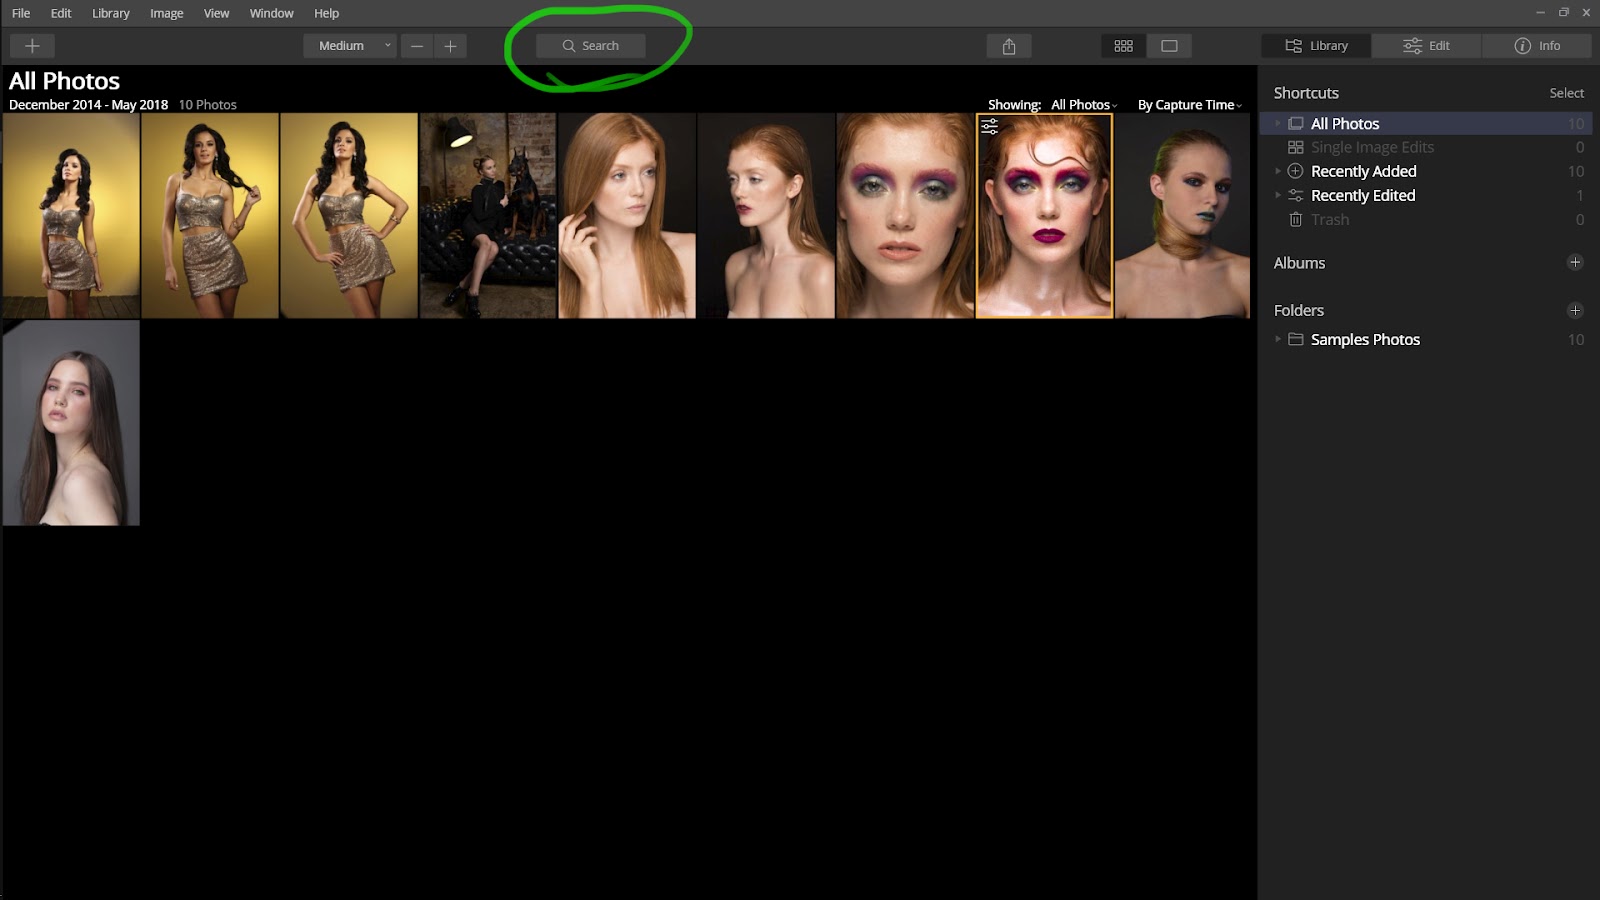Select first photo of woman on yellow backdrop
The height and width of the screenshot is (900, 1600).
pyautogui.click(x=71, y=215)
